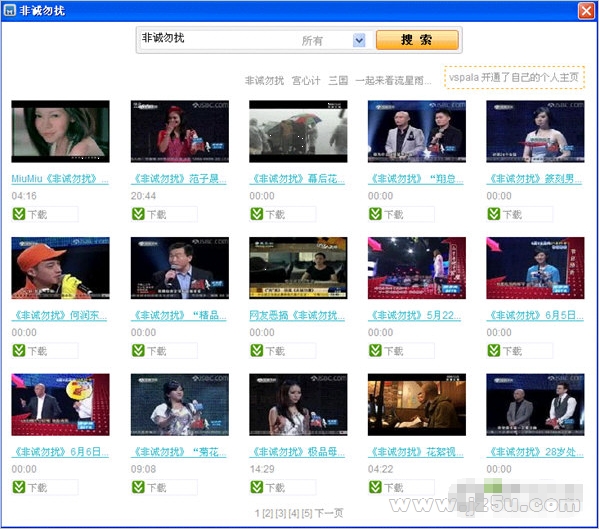The height and width of the screenshot is (529, 599).
Task: Open the 《非诚勿扰》6月6日 title link
Action: pos(60,452)
